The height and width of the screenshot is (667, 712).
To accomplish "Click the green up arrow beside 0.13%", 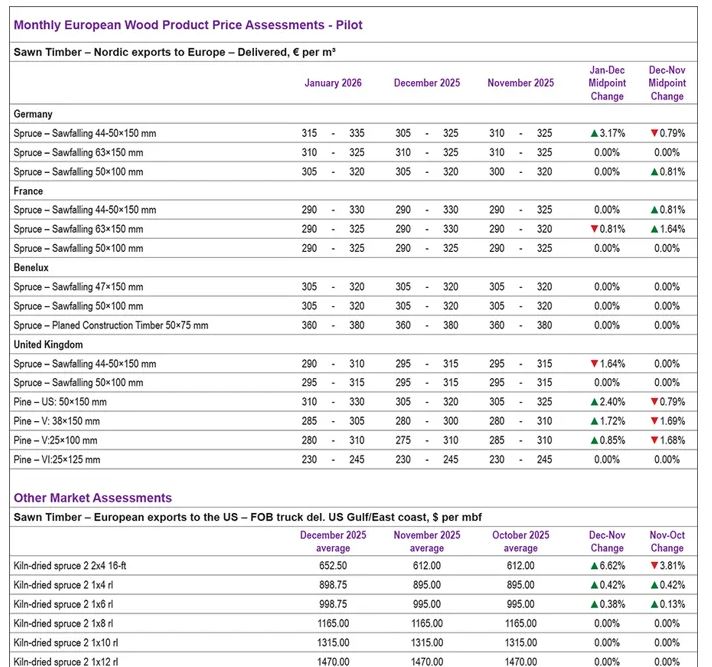I will tap(654, 604).
